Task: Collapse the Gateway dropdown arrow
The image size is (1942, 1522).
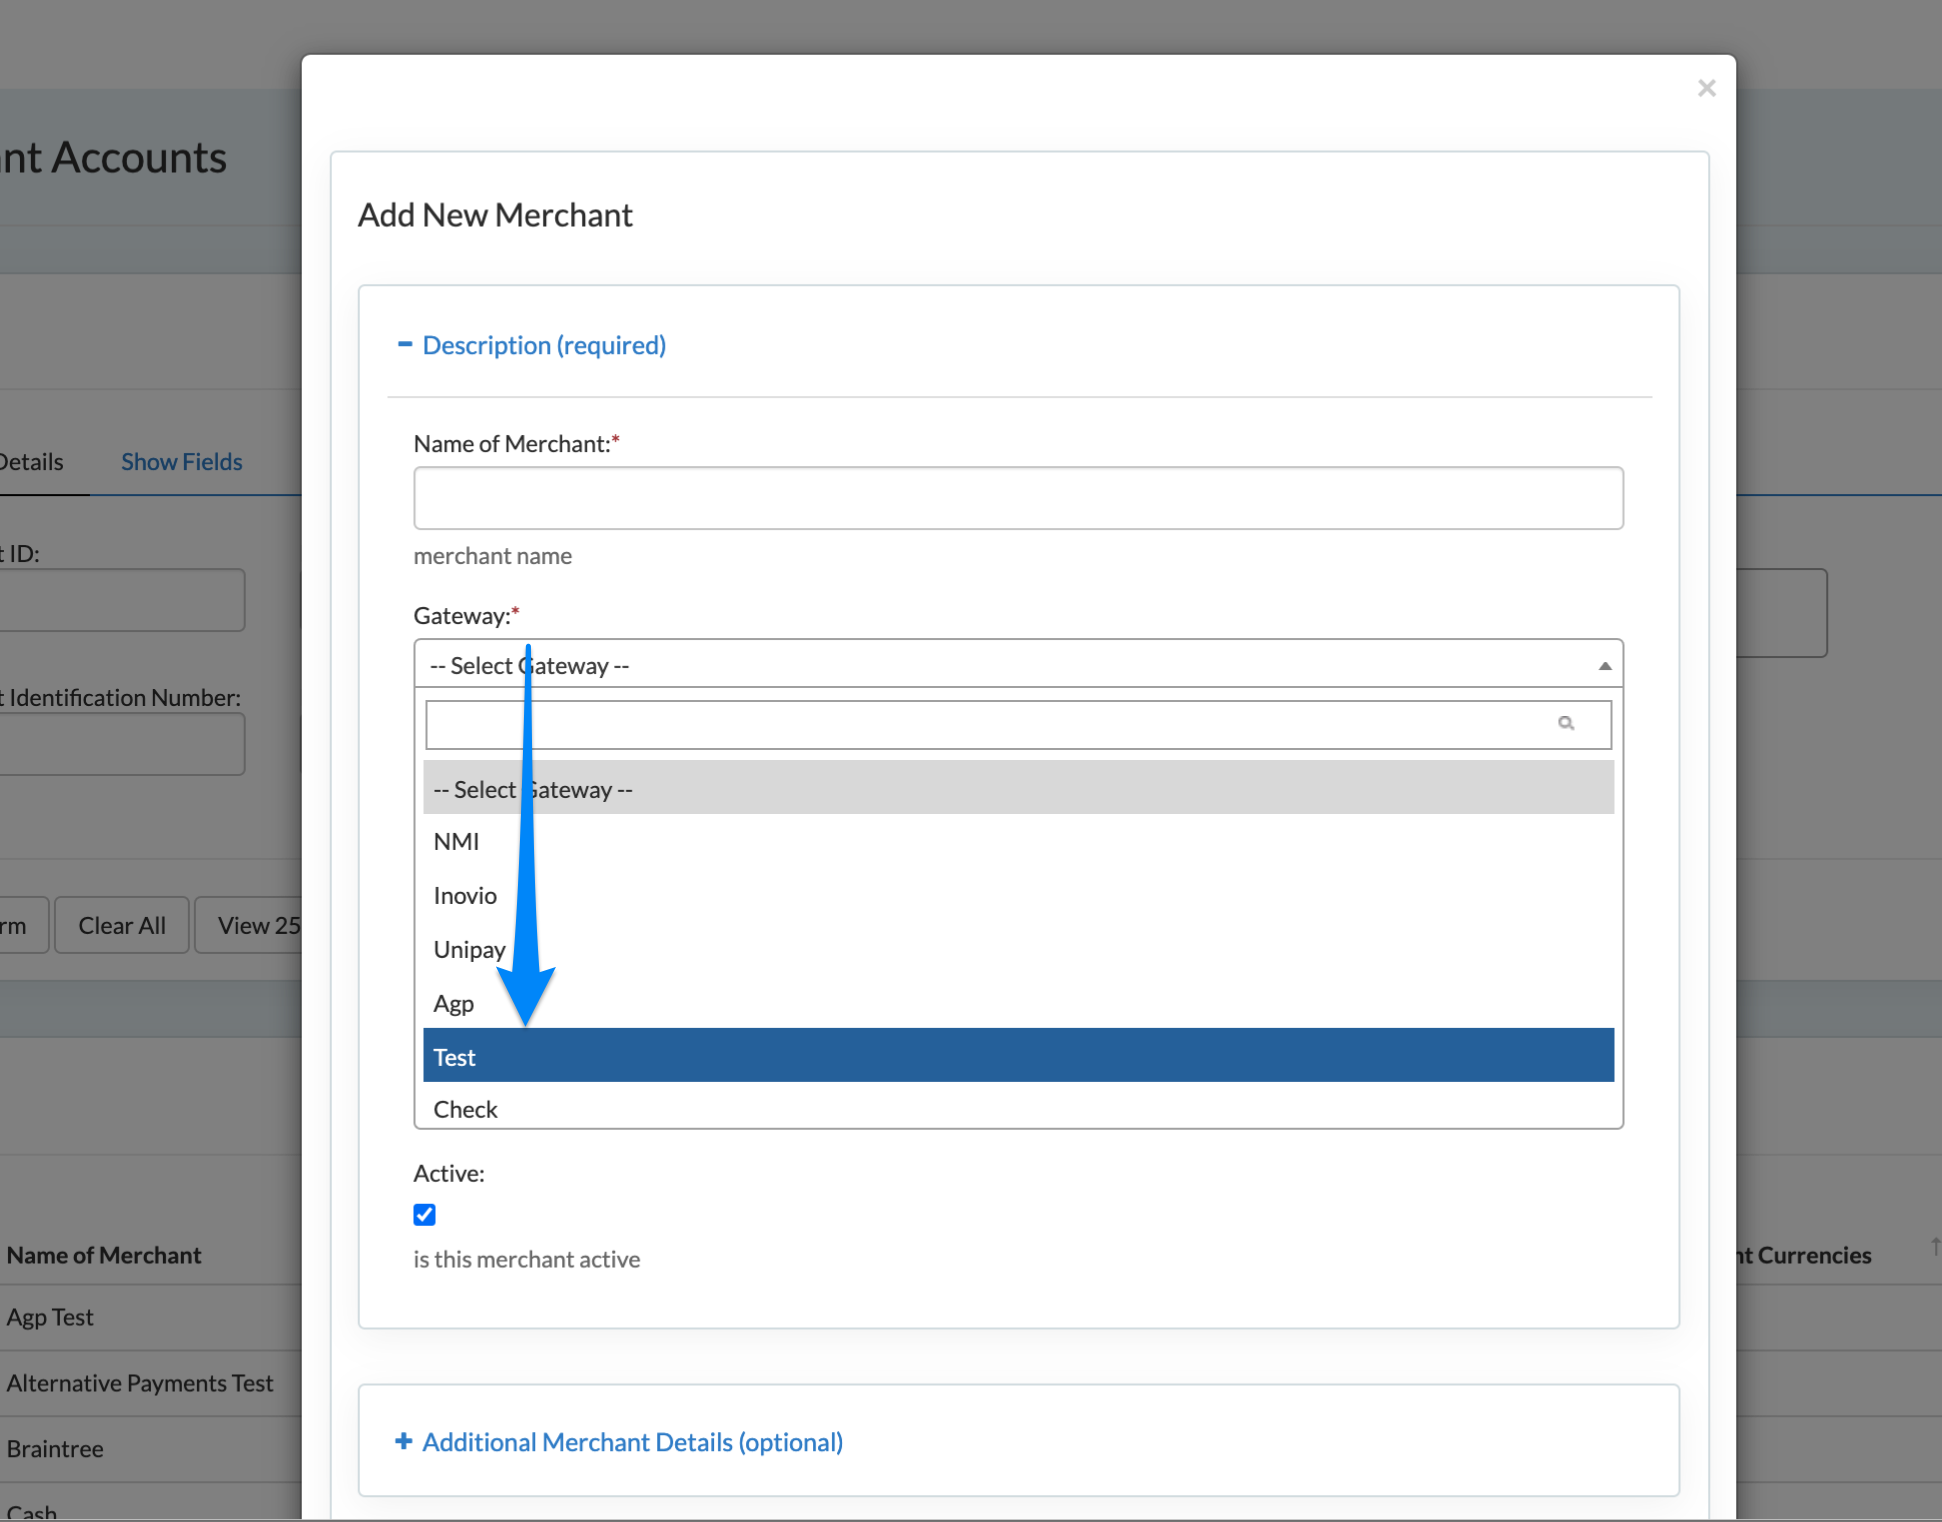Action: click(1604, 666)
